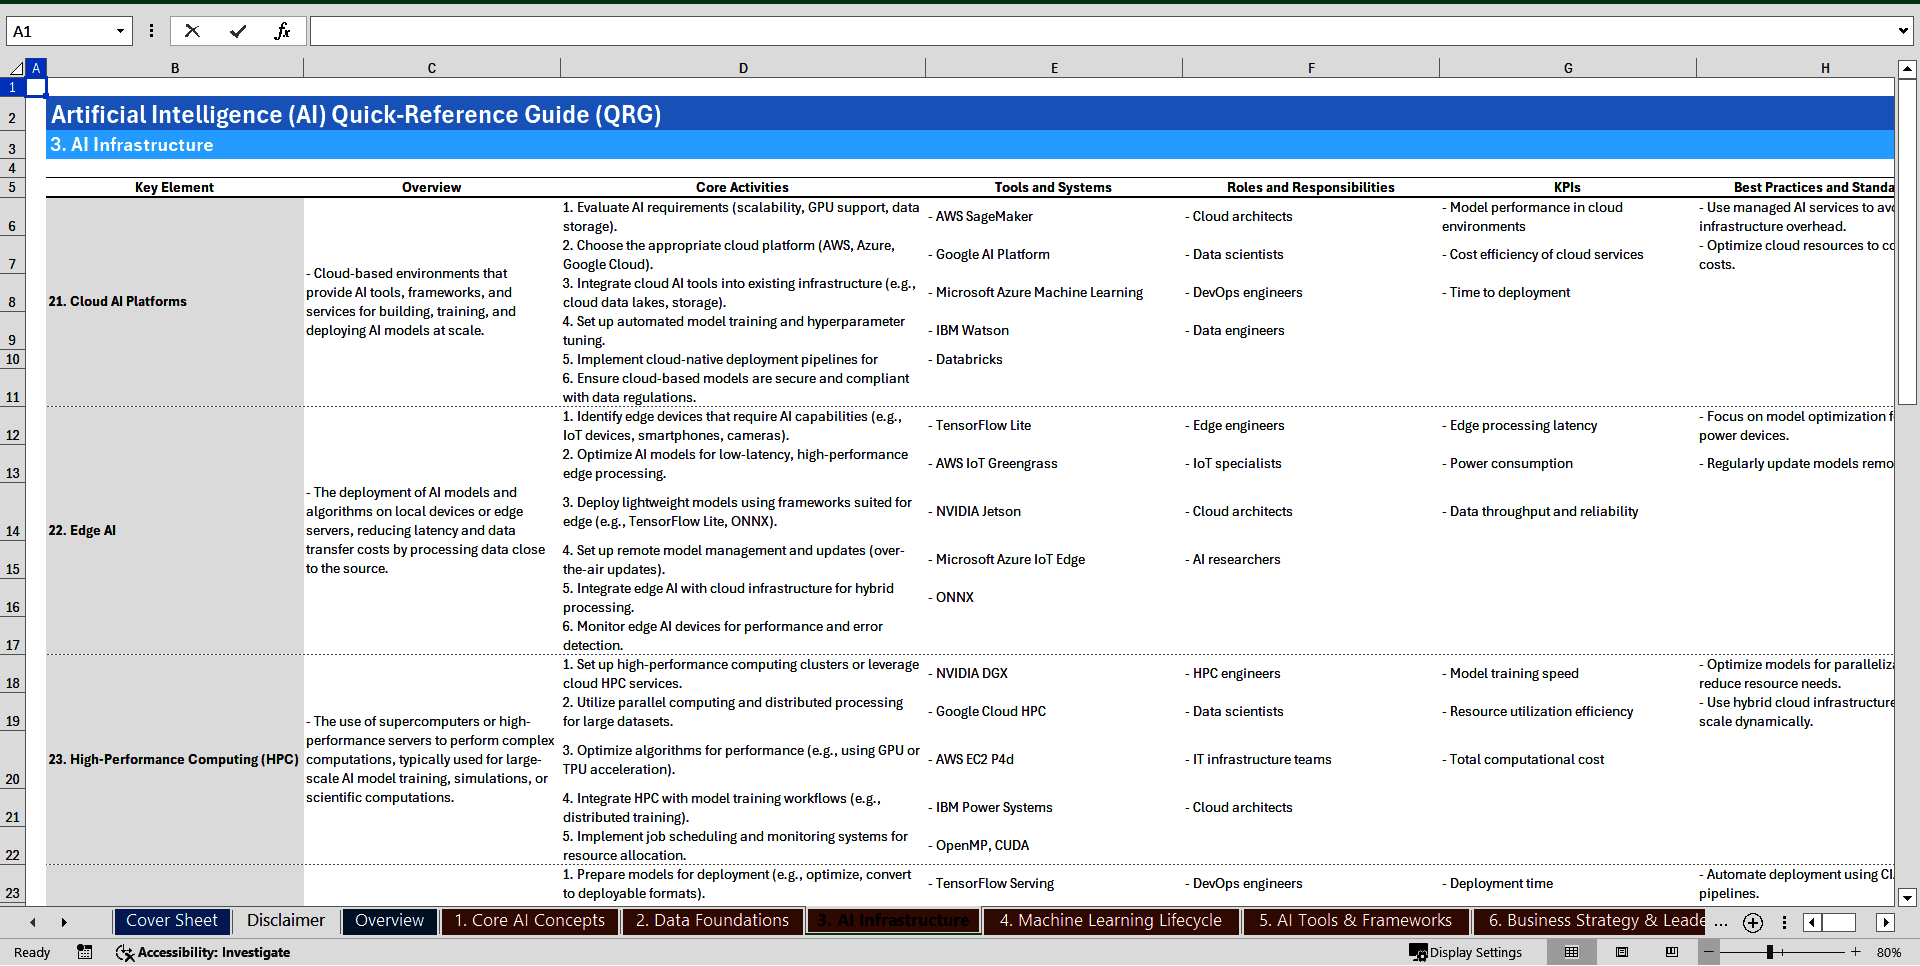Screen dimensions: 1920x966
Task: Open the sheet list via the ellipsis button
Action: [1720, 922]
